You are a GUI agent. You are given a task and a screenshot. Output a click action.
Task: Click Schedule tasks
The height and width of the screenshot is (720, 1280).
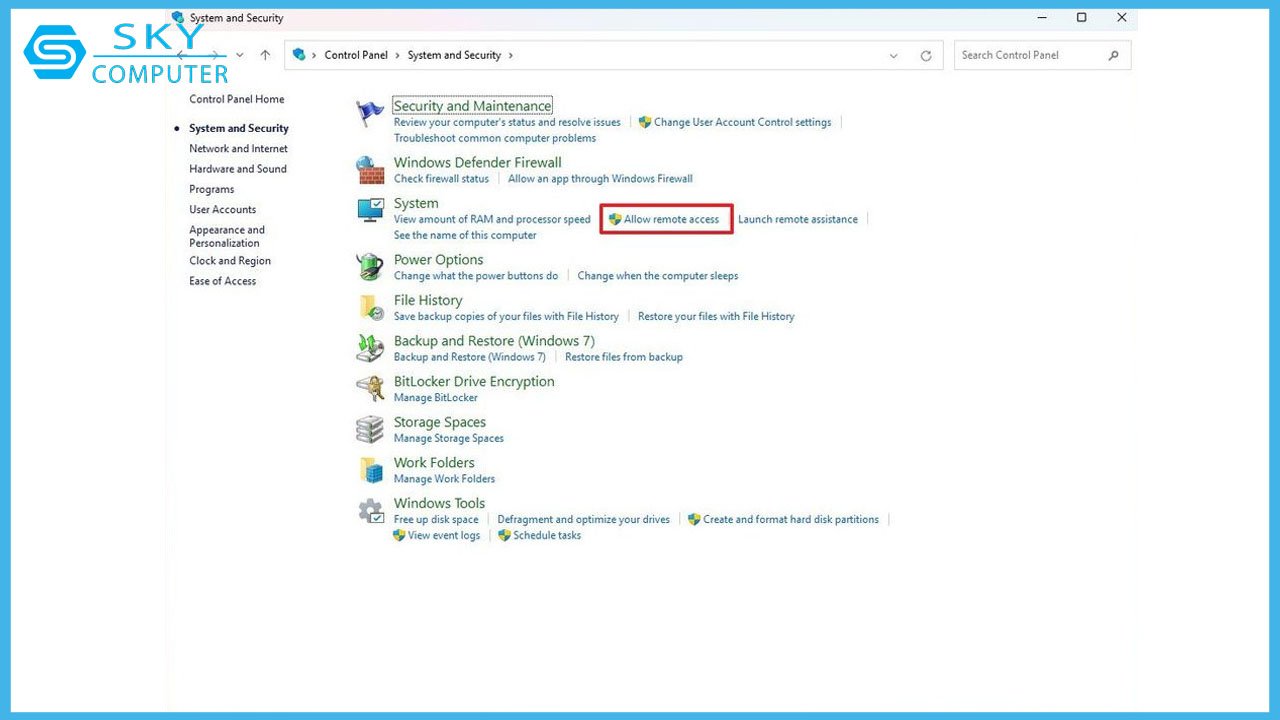point(547,535)
